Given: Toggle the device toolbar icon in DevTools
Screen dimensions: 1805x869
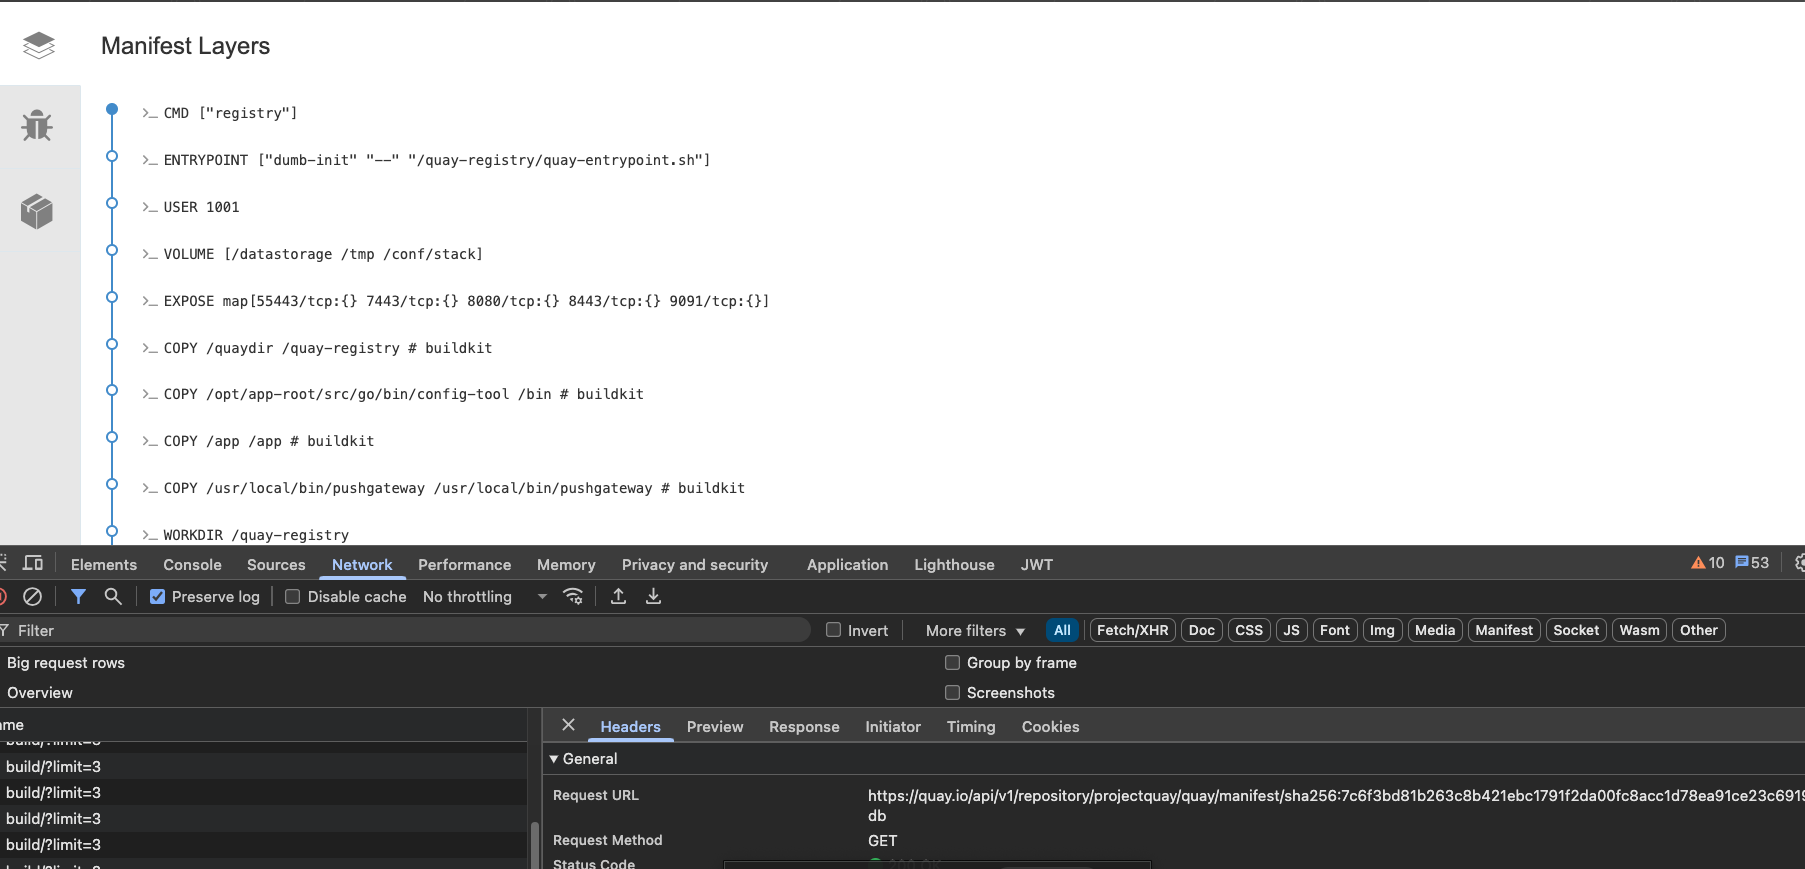Looking at the screenshot, I should coord(33,563).
